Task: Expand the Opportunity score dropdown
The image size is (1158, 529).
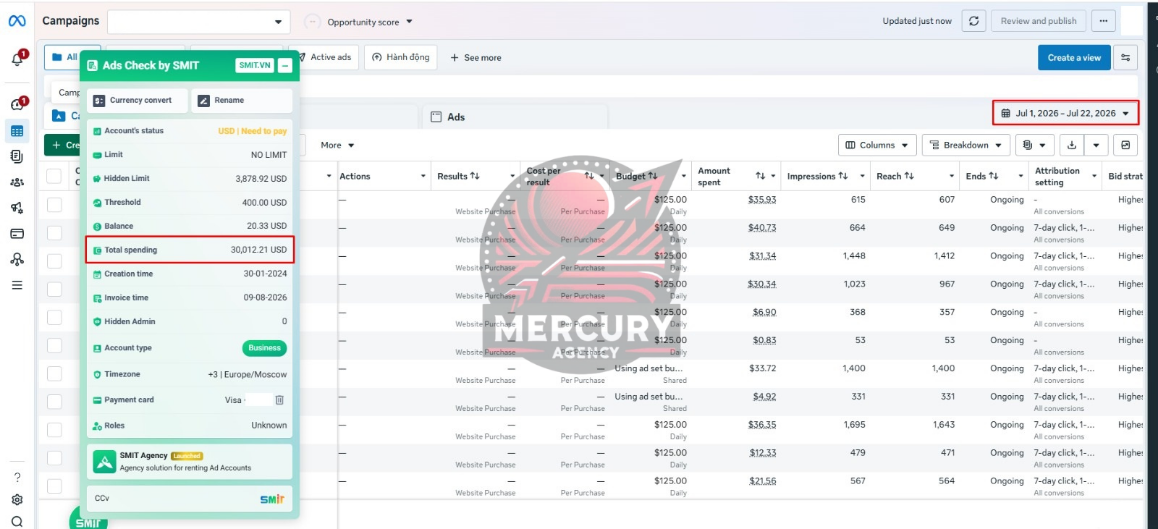Action: point(370,22)
